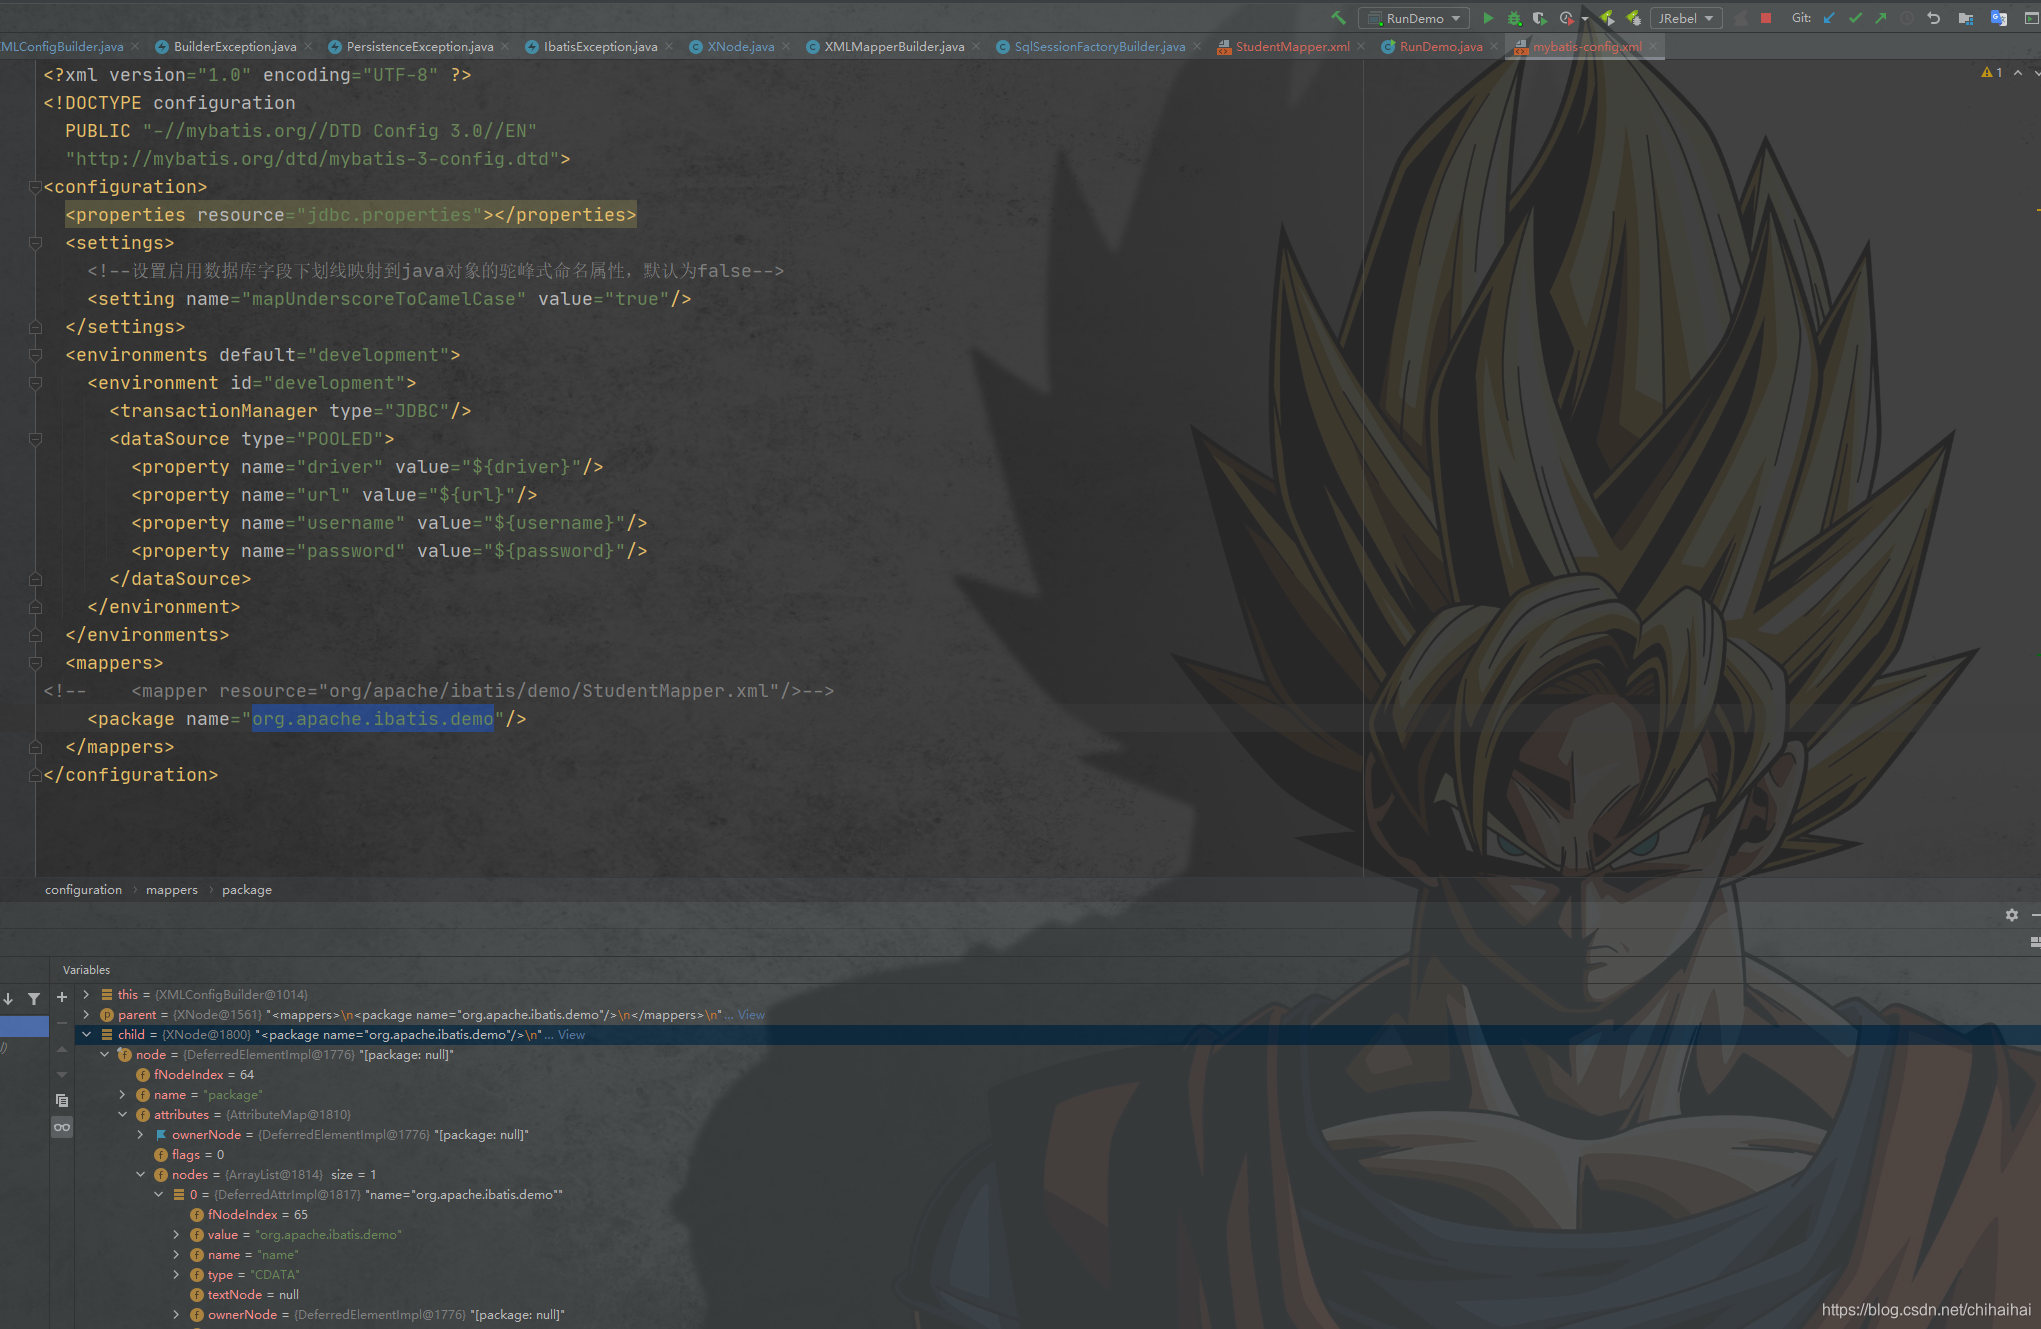Collapse the 'node' DeferredElementImpl field
The height and width of the screenshot is (1329, 2041).
[104, 1054]
